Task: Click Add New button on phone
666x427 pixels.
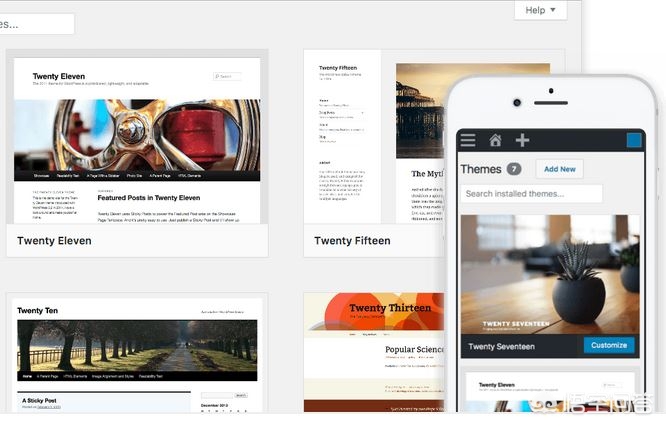Action: point(559,169)
